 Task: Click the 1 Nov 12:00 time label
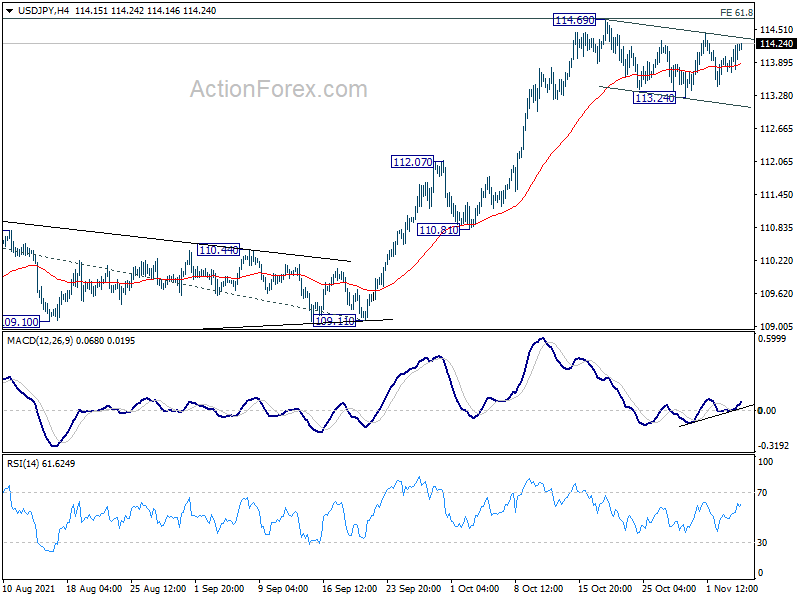click(x=730, y=588)
